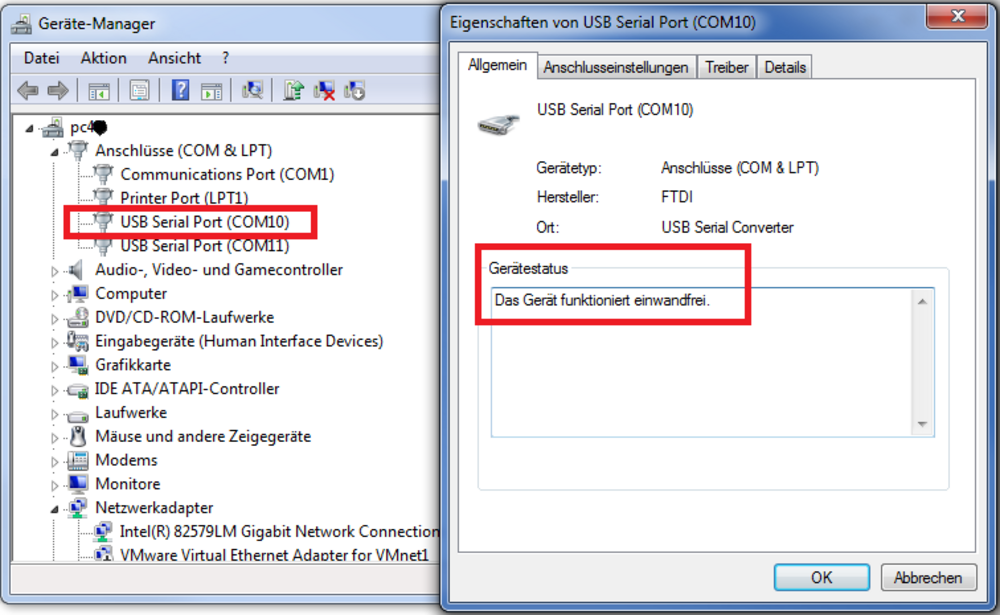Switch to the Treiber tab
The image size is (1000, 615).
tap(726, 67)
